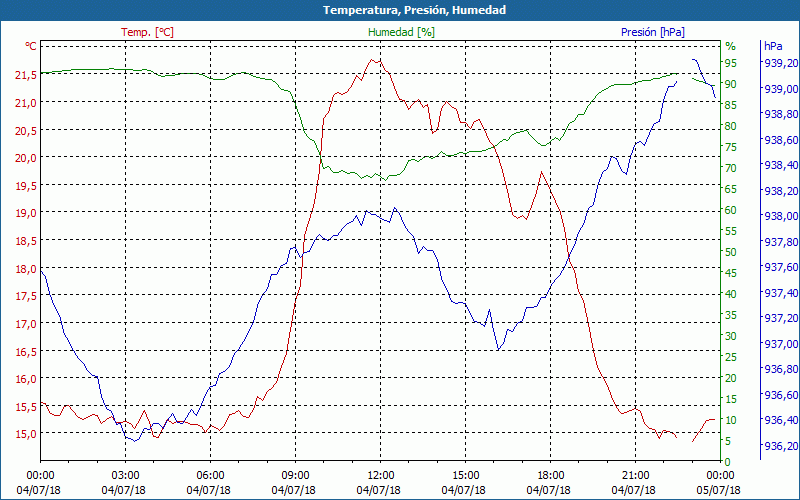
Task: Click humidity axis value 85
Action: tap(731, 105)
